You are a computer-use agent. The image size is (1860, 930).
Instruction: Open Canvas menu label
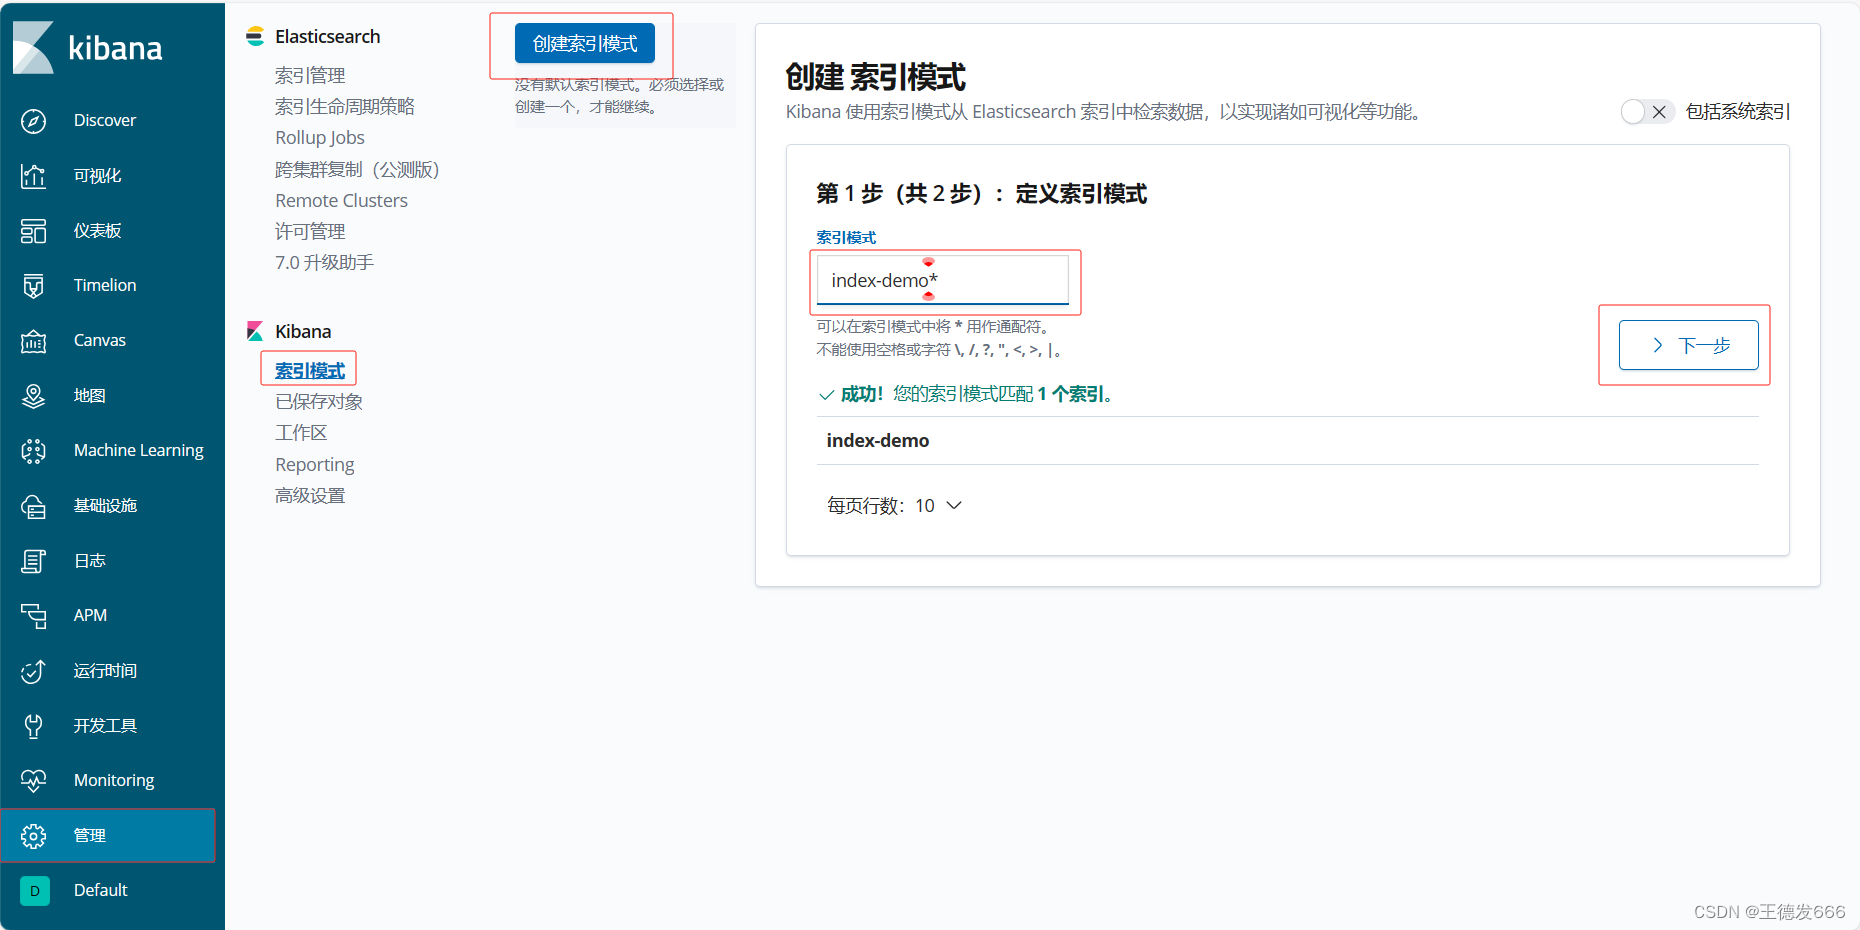(x=100, y=340)
